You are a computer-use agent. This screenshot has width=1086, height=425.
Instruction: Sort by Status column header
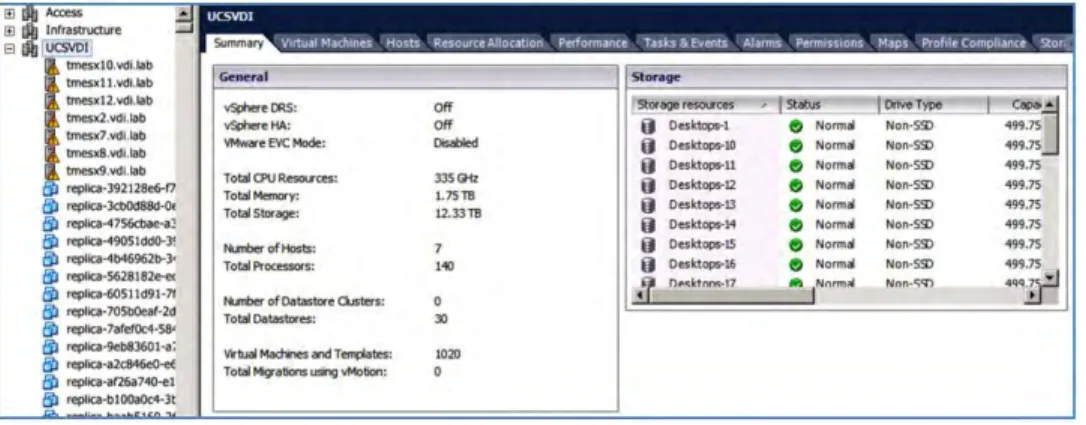829,105
